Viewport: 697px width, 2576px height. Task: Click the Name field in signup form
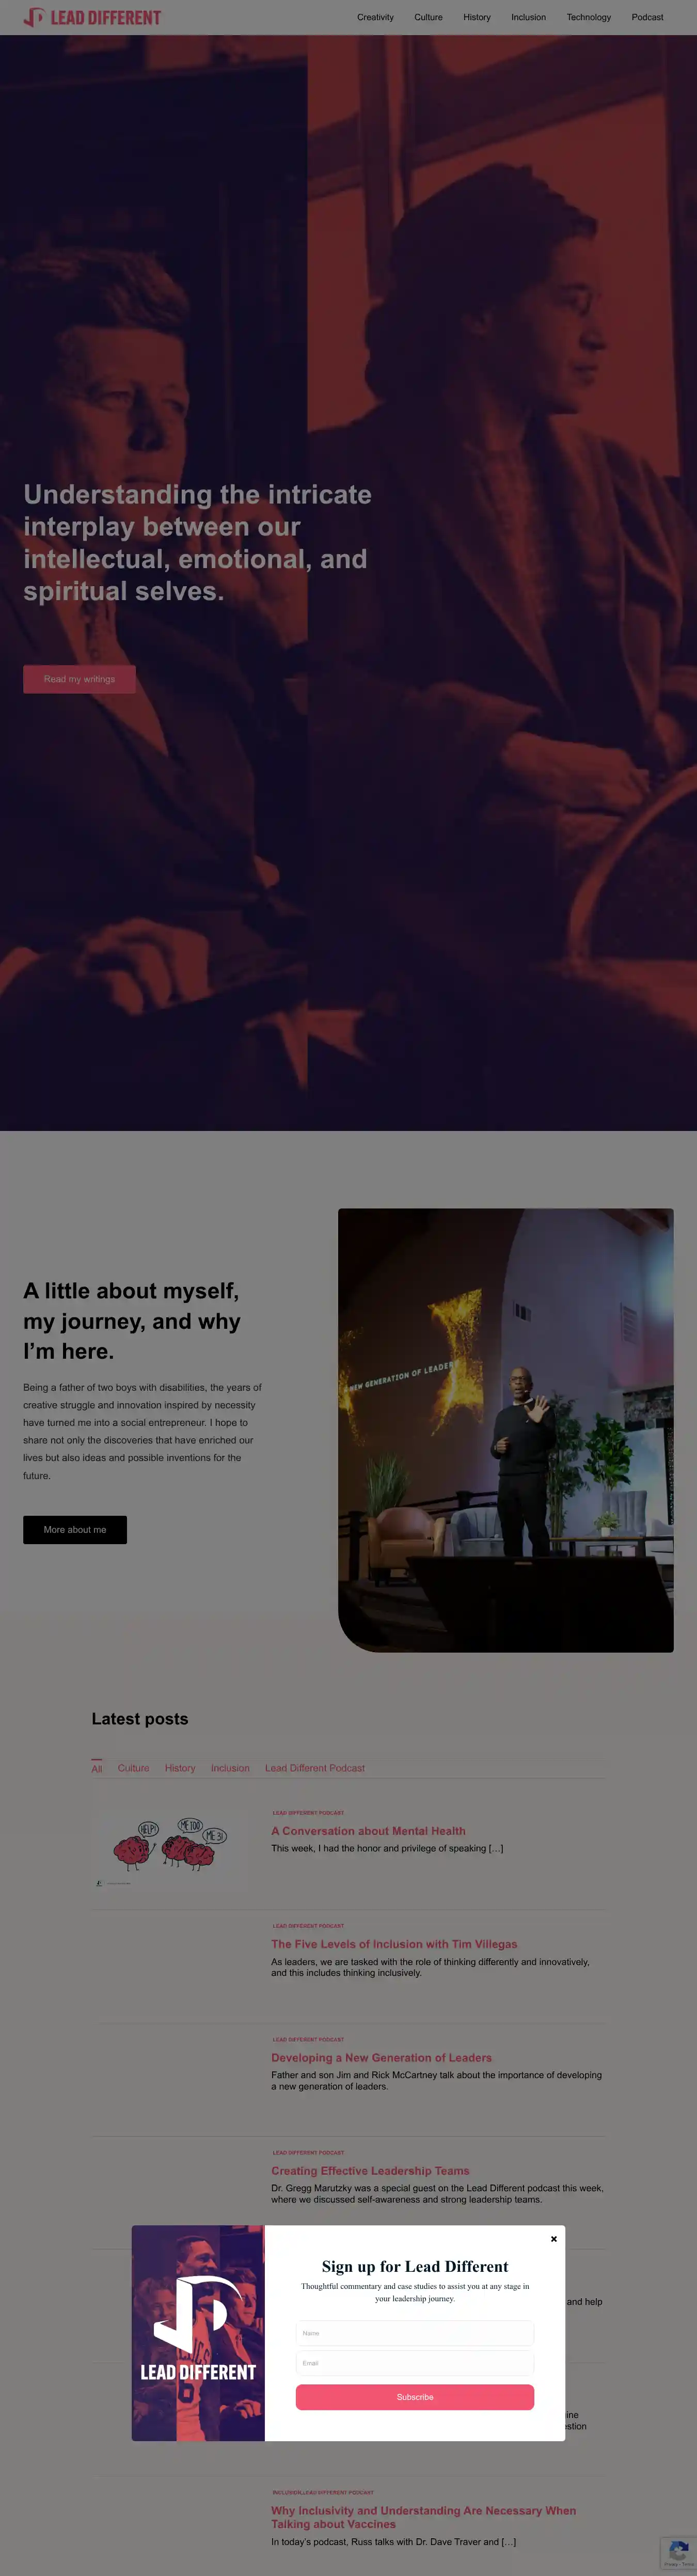[x=414, y=2333]
